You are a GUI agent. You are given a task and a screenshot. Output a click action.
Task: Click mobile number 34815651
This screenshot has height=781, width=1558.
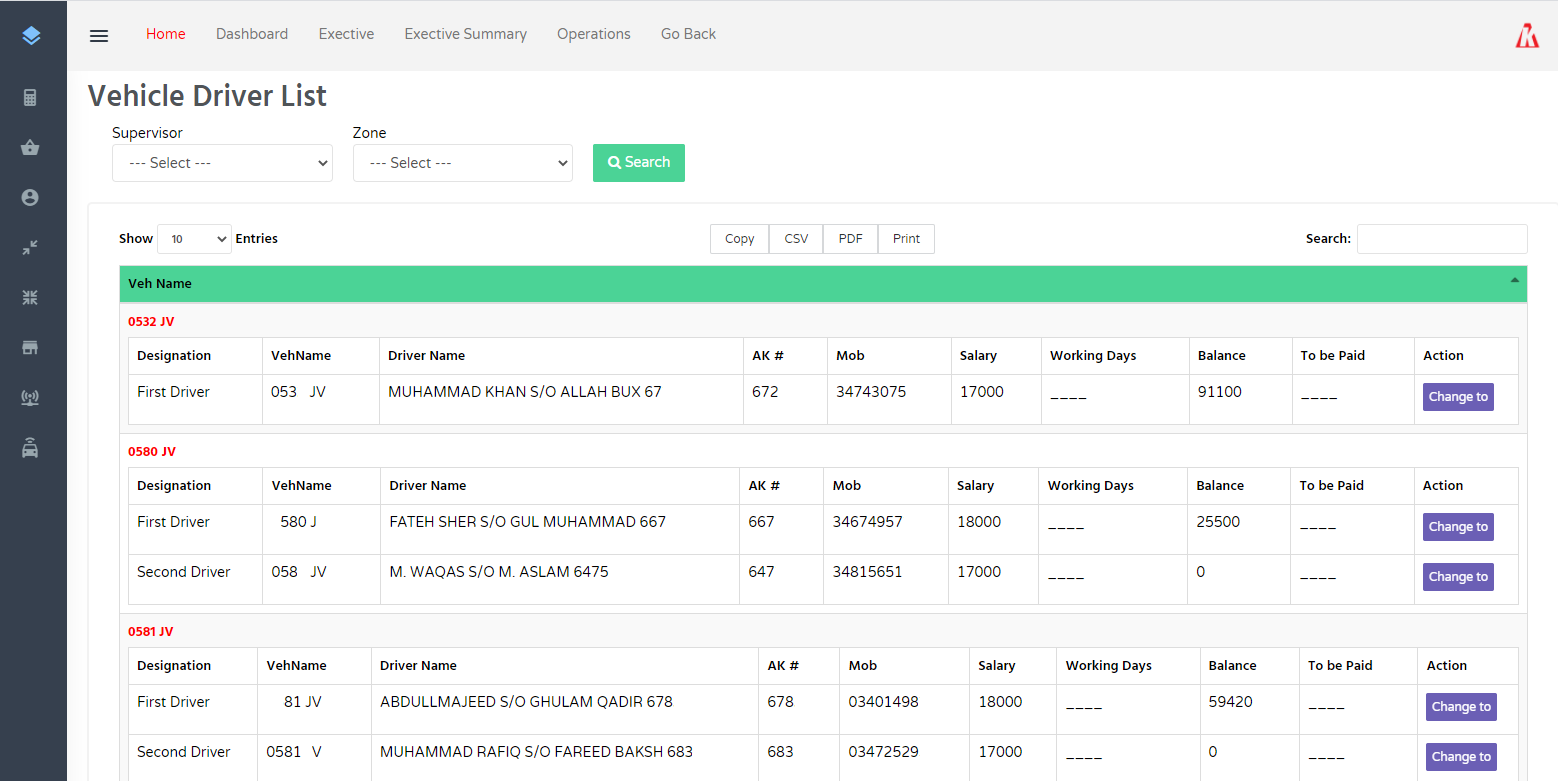(868, 572)
